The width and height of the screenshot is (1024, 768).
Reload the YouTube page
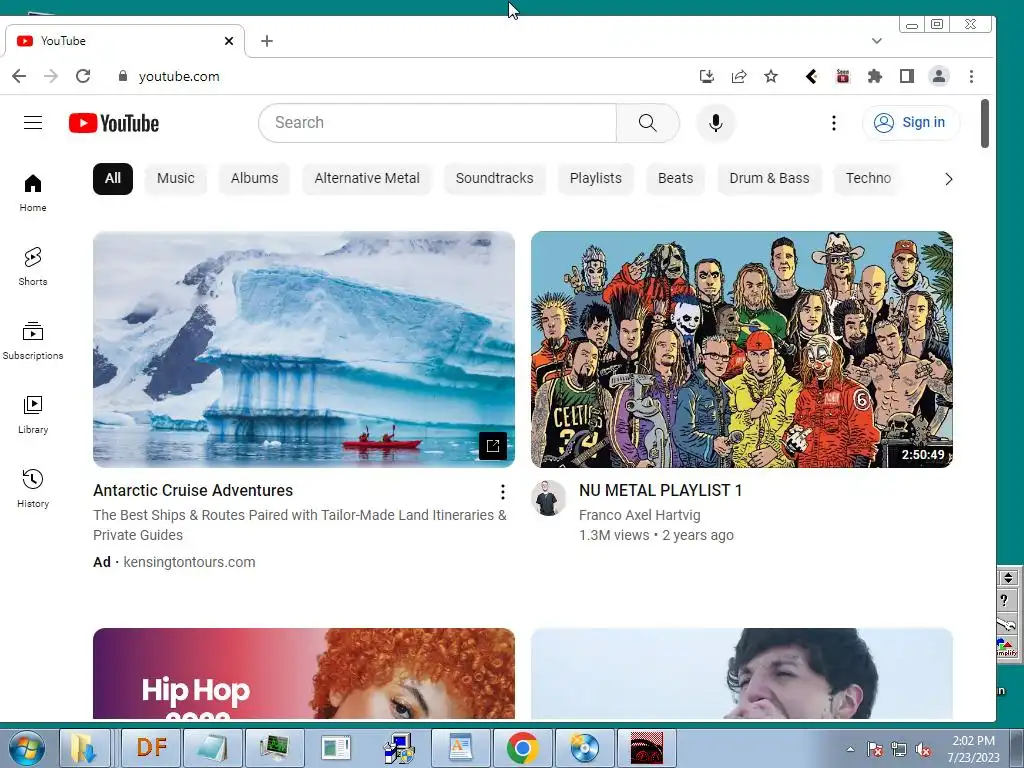pyautogui.click(x=83, y=76)
